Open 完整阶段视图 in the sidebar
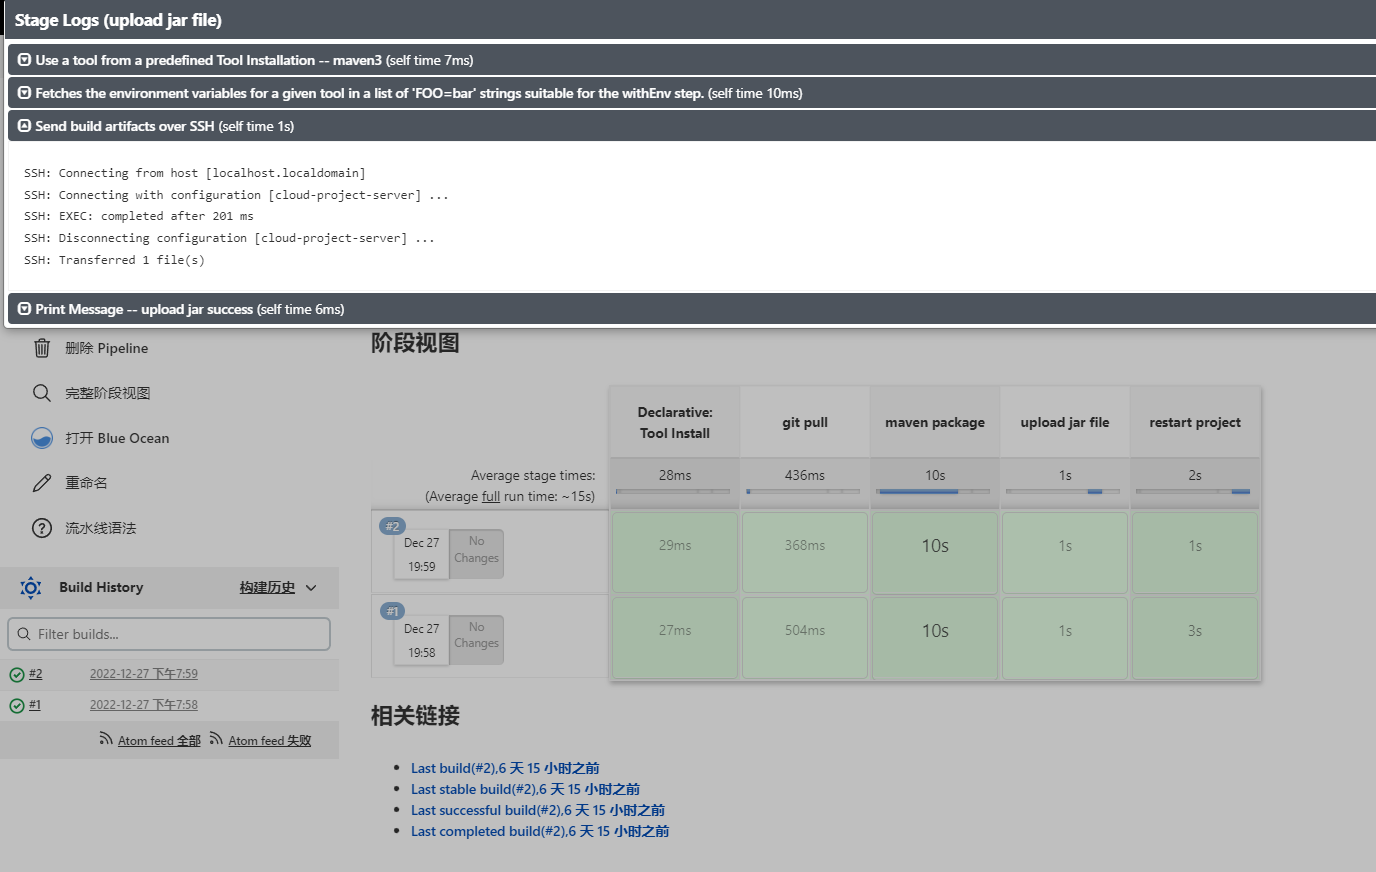 coord(107,393)
